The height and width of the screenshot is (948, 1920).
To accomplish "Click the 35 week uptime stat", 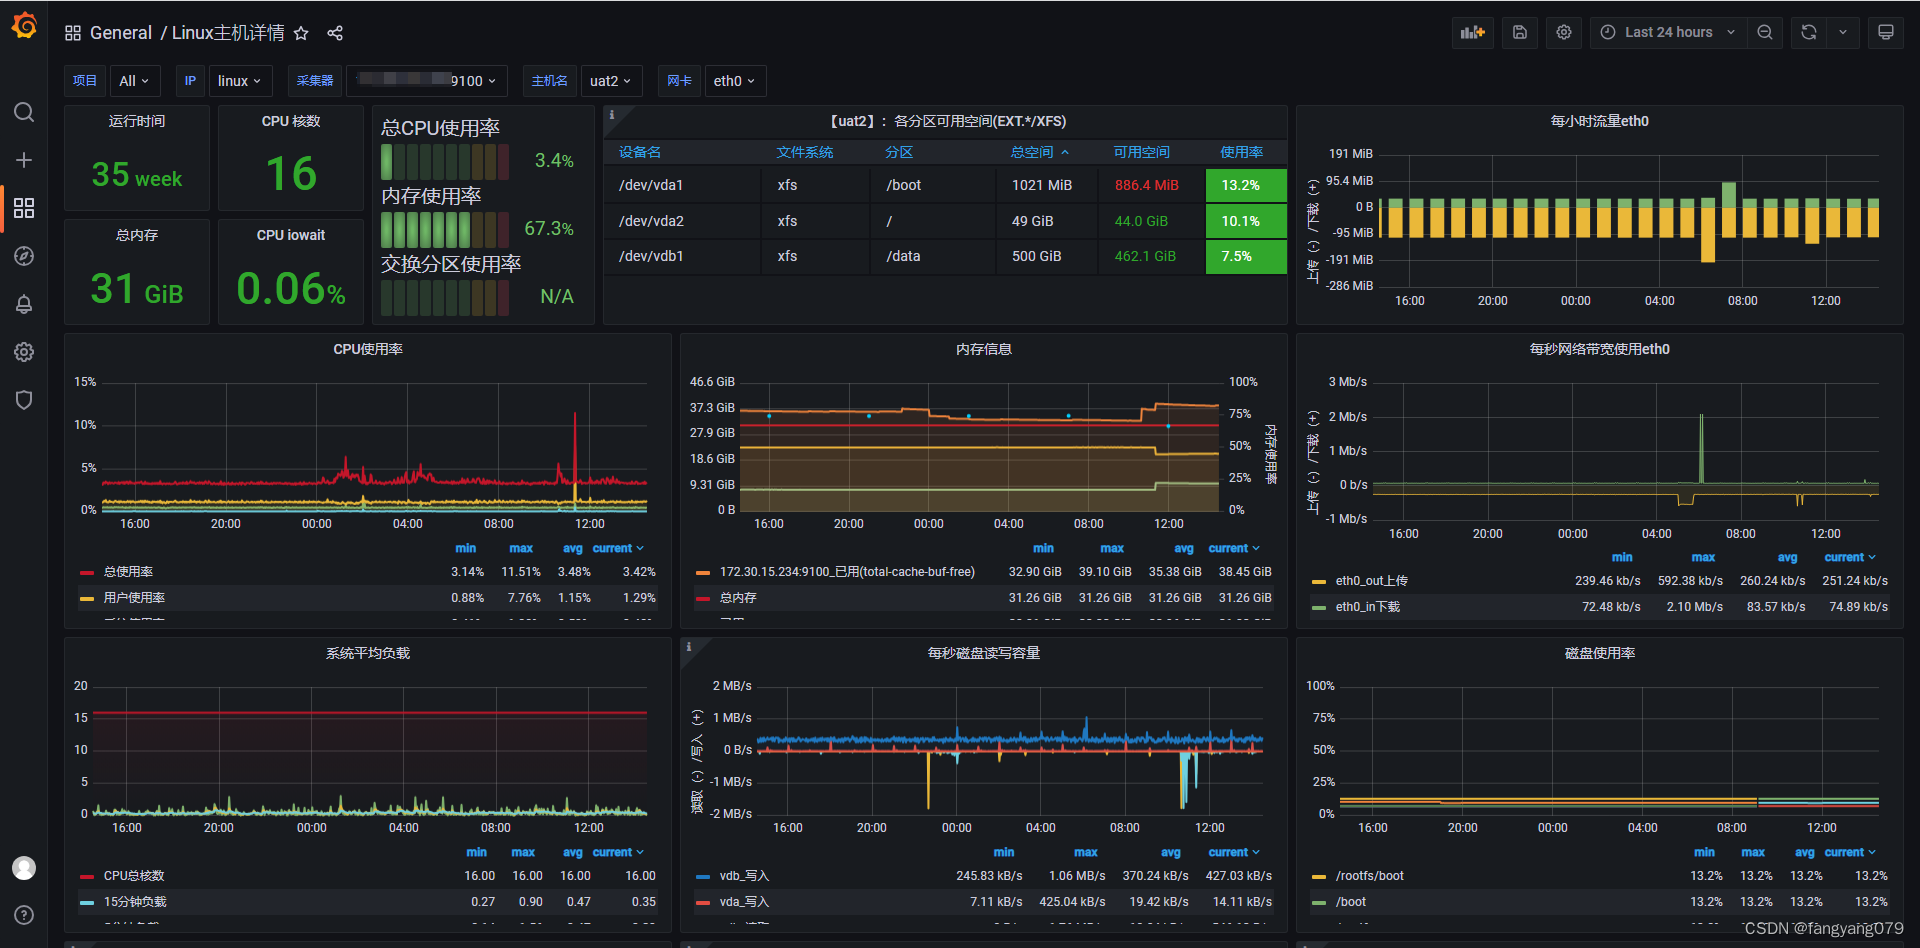I will pyautogui.click(x=137, y=175).
